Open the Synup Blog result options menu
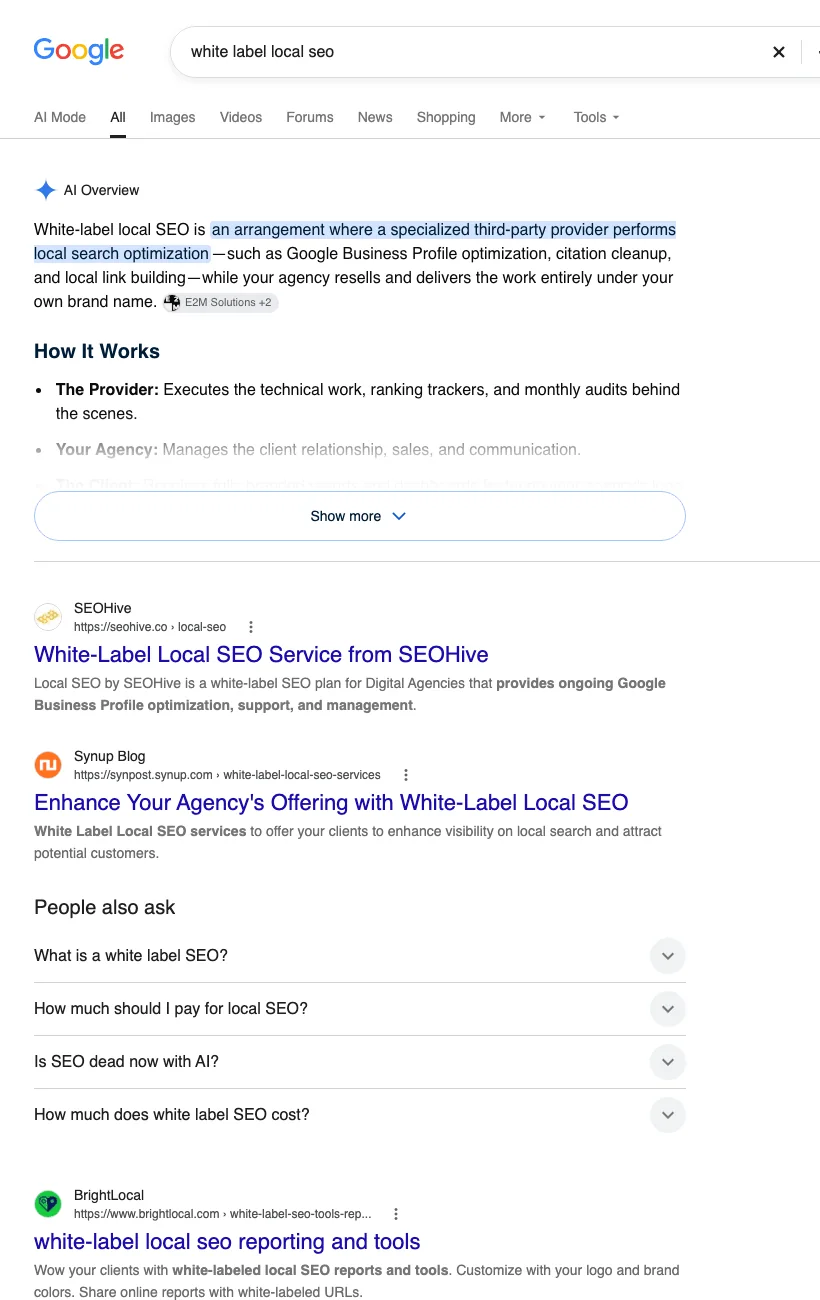 pyautogui.click(x=406, y=775)
